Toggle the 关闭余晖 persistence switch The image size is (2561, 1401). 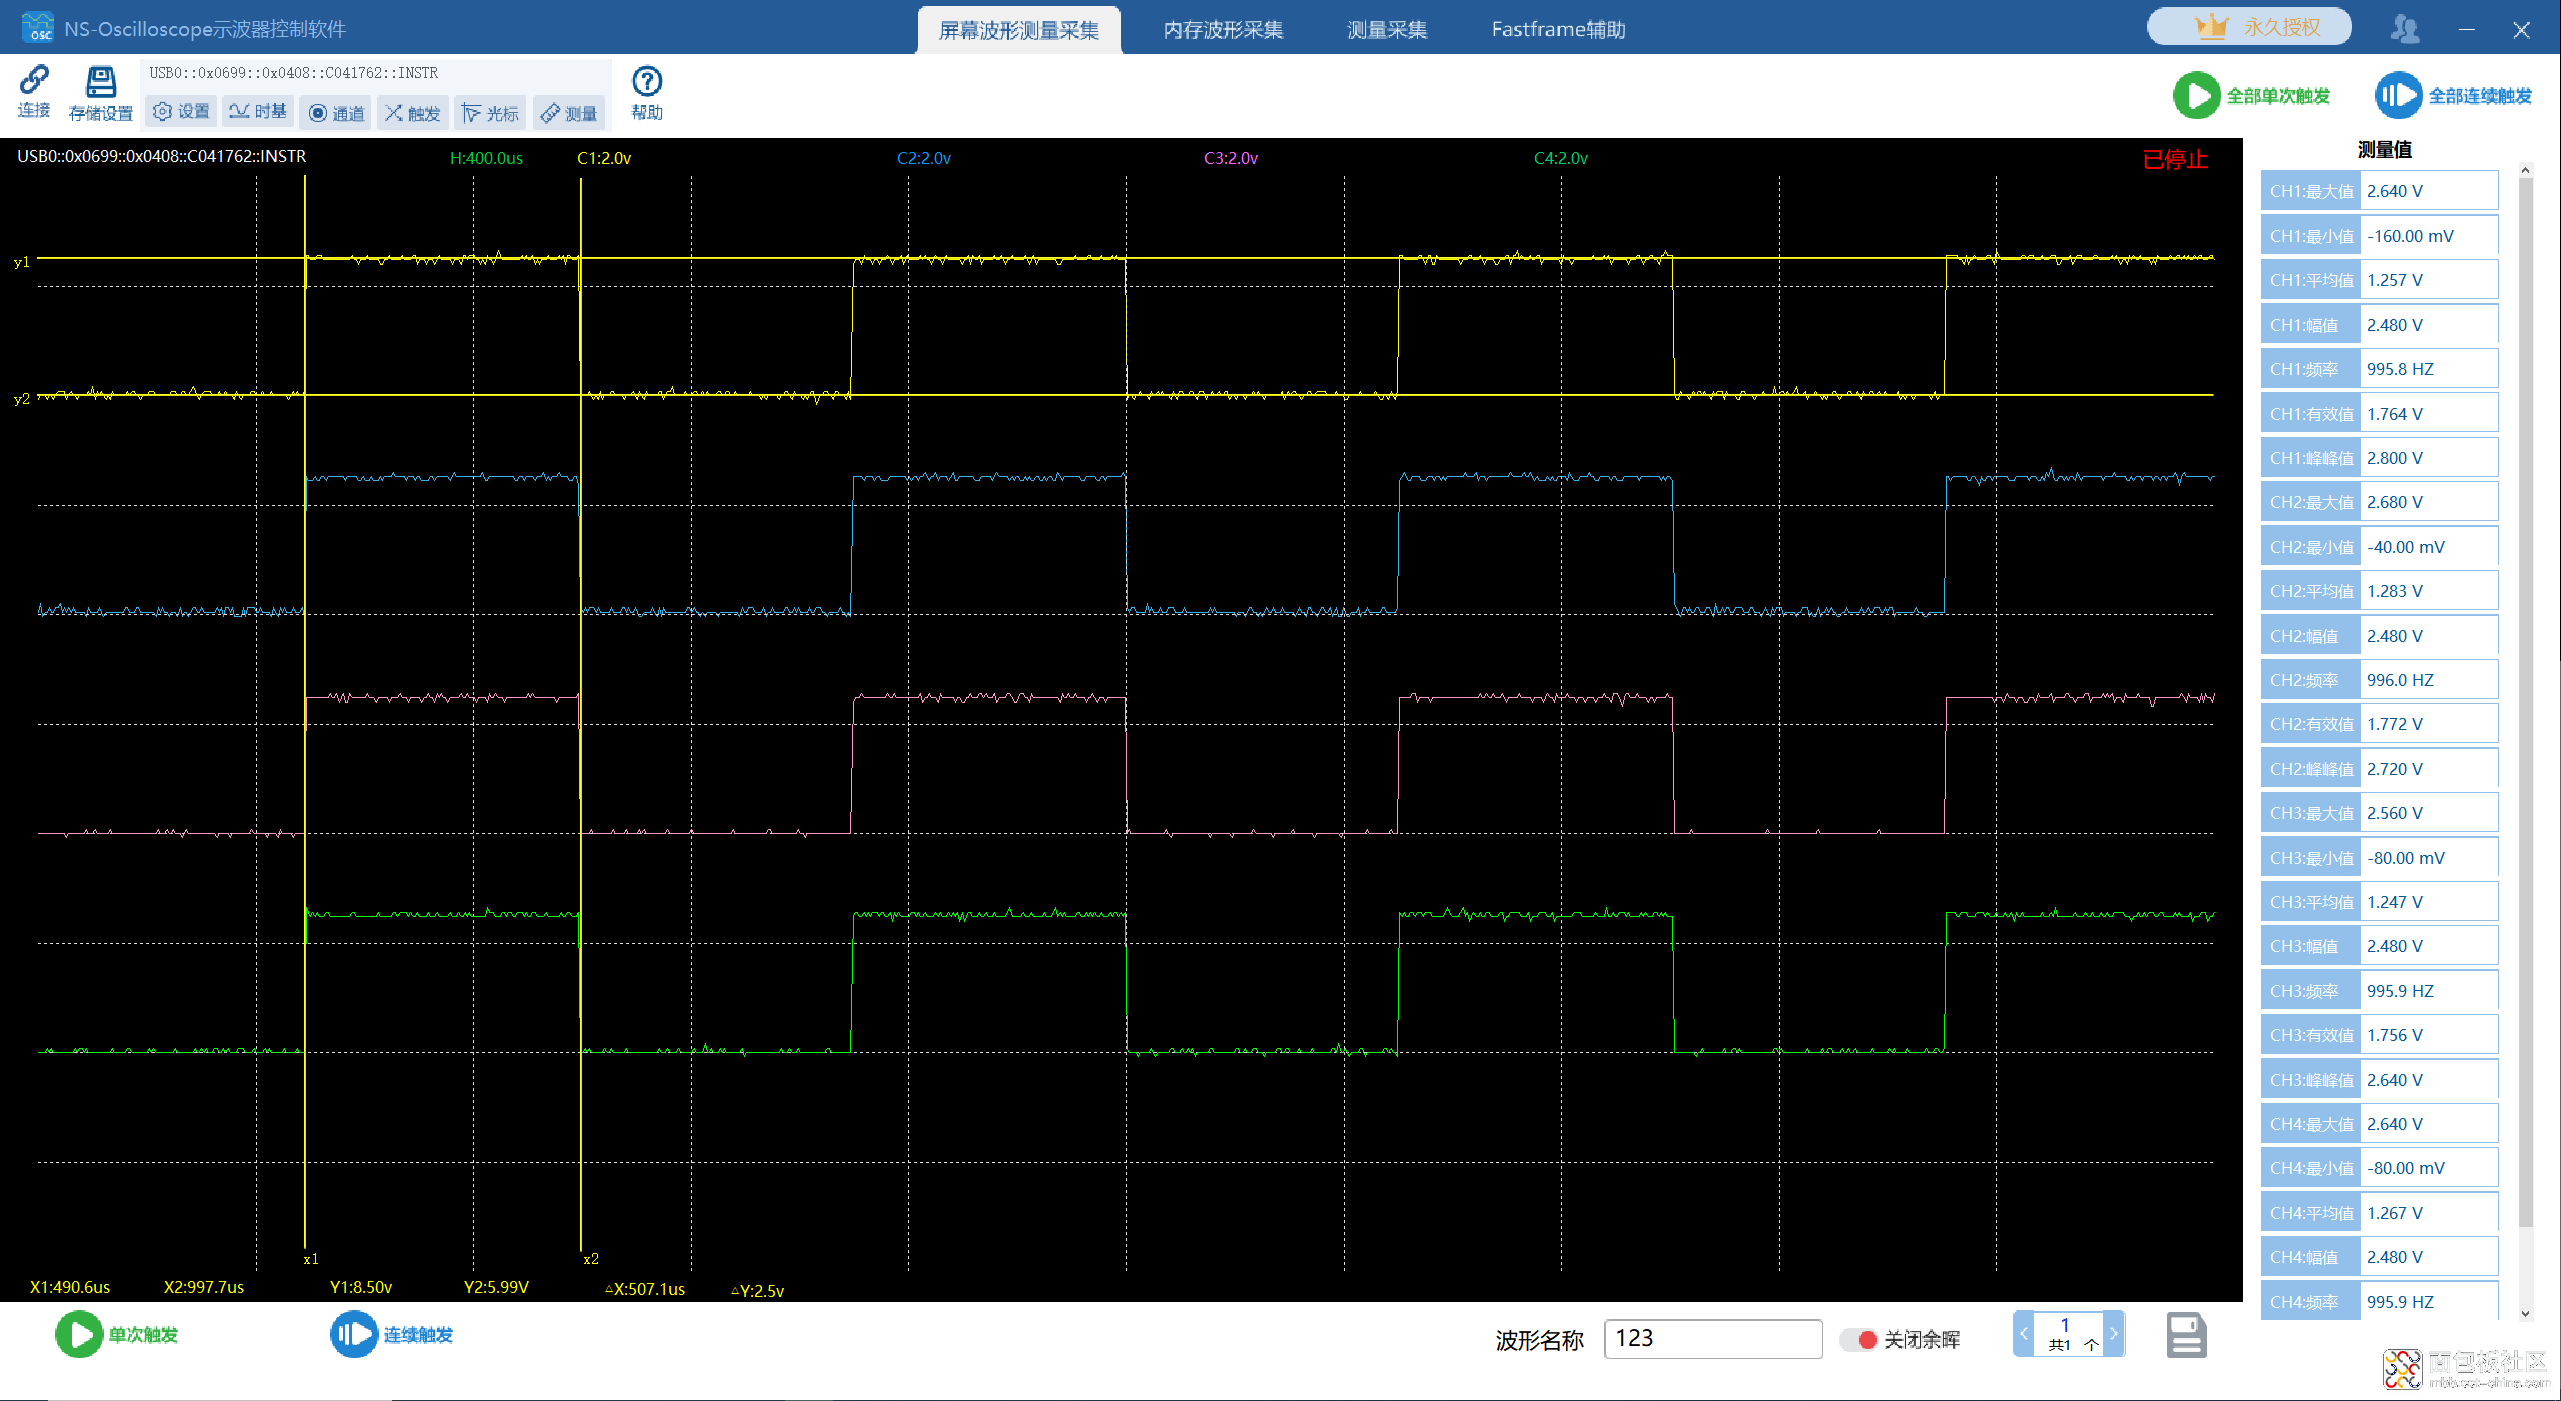(1859, 1339)
